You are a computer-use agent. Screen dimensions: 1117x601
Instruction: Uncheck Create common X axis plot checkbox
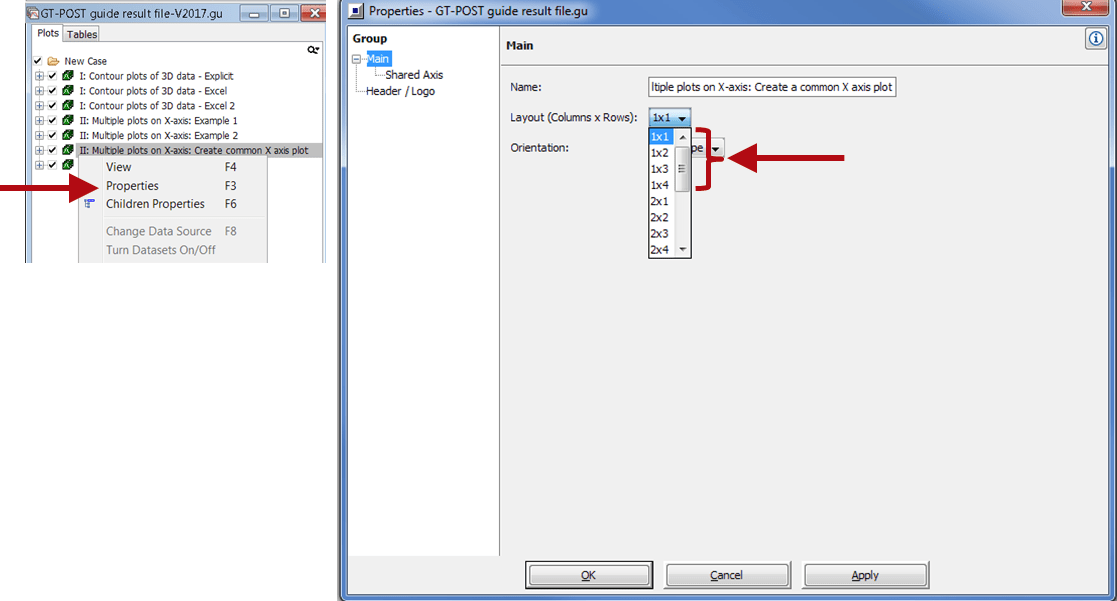pos(53,150)
